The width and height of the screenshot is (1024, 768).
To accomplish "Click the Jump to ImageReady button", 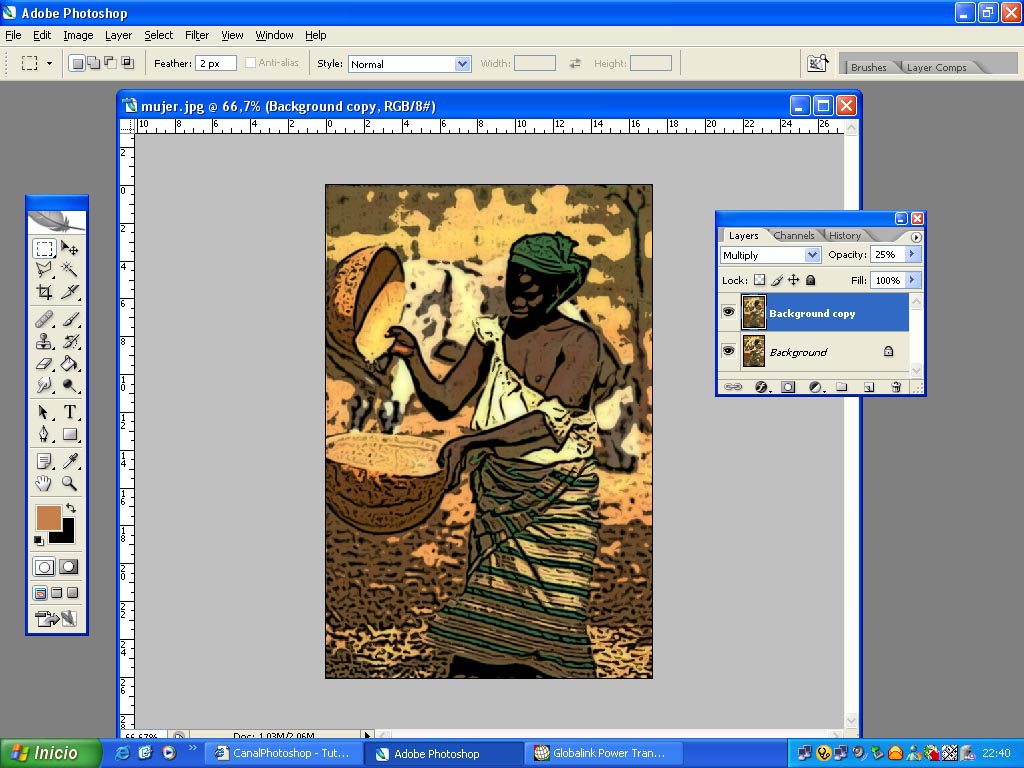I will click(56, 618).
